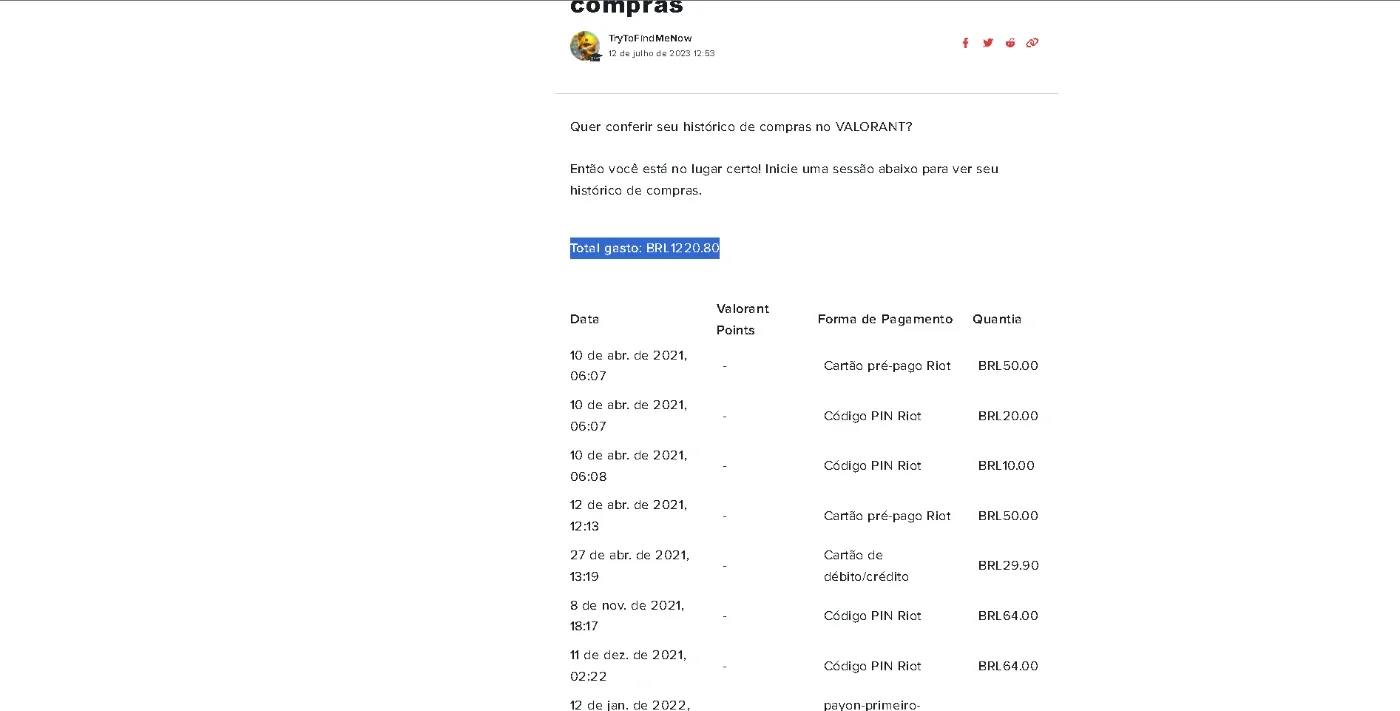Select Cartão pré-pago Riot in the 12 de abr. row
The image size is (1400, 711).
tap(887, 516)
